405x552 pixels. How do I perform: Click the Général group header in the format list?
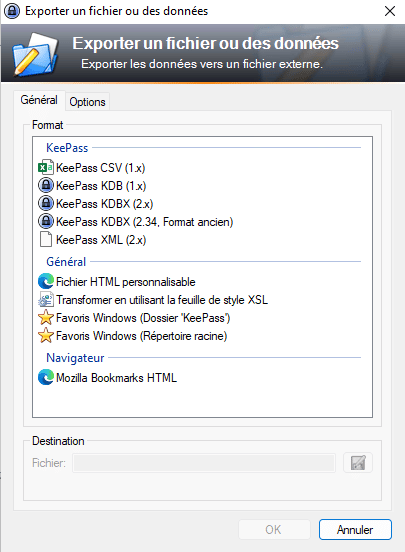[x=66, y=262]
